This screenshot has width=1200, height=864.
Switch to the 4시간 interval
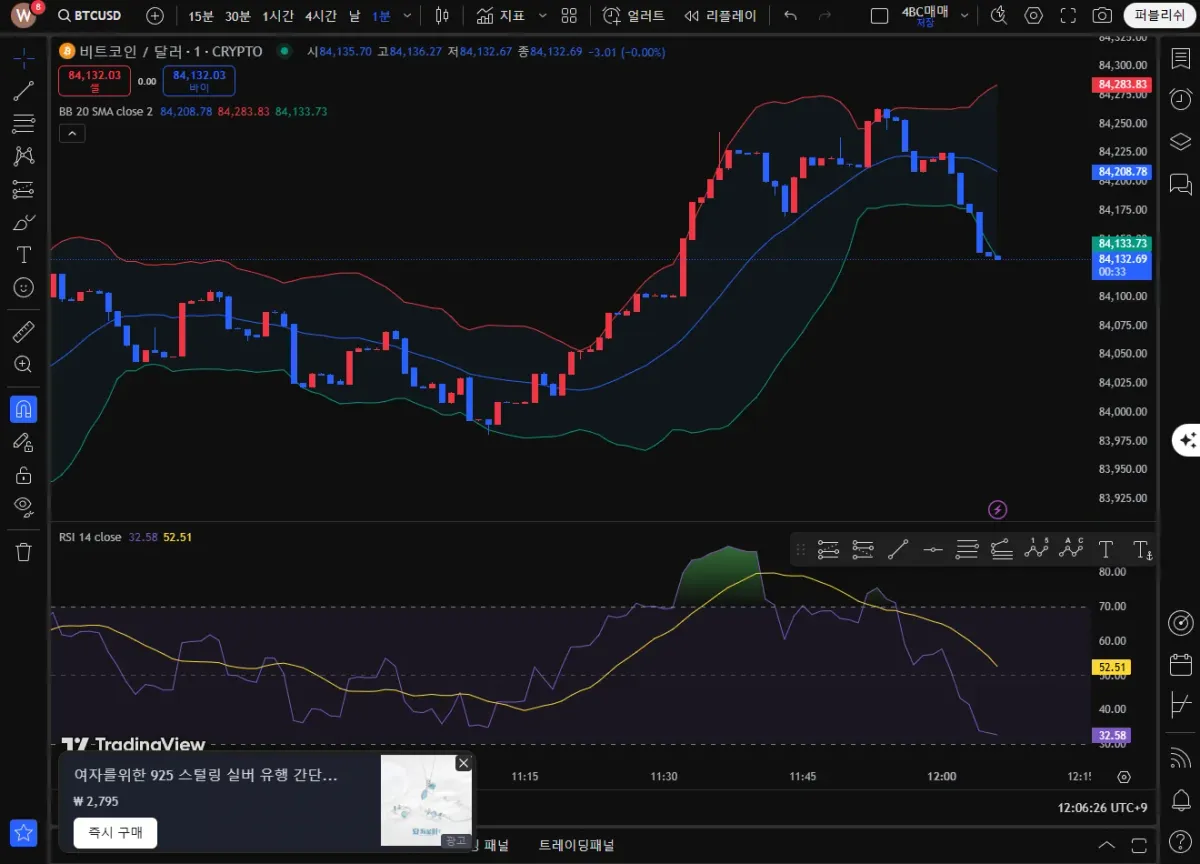(321, 16)
